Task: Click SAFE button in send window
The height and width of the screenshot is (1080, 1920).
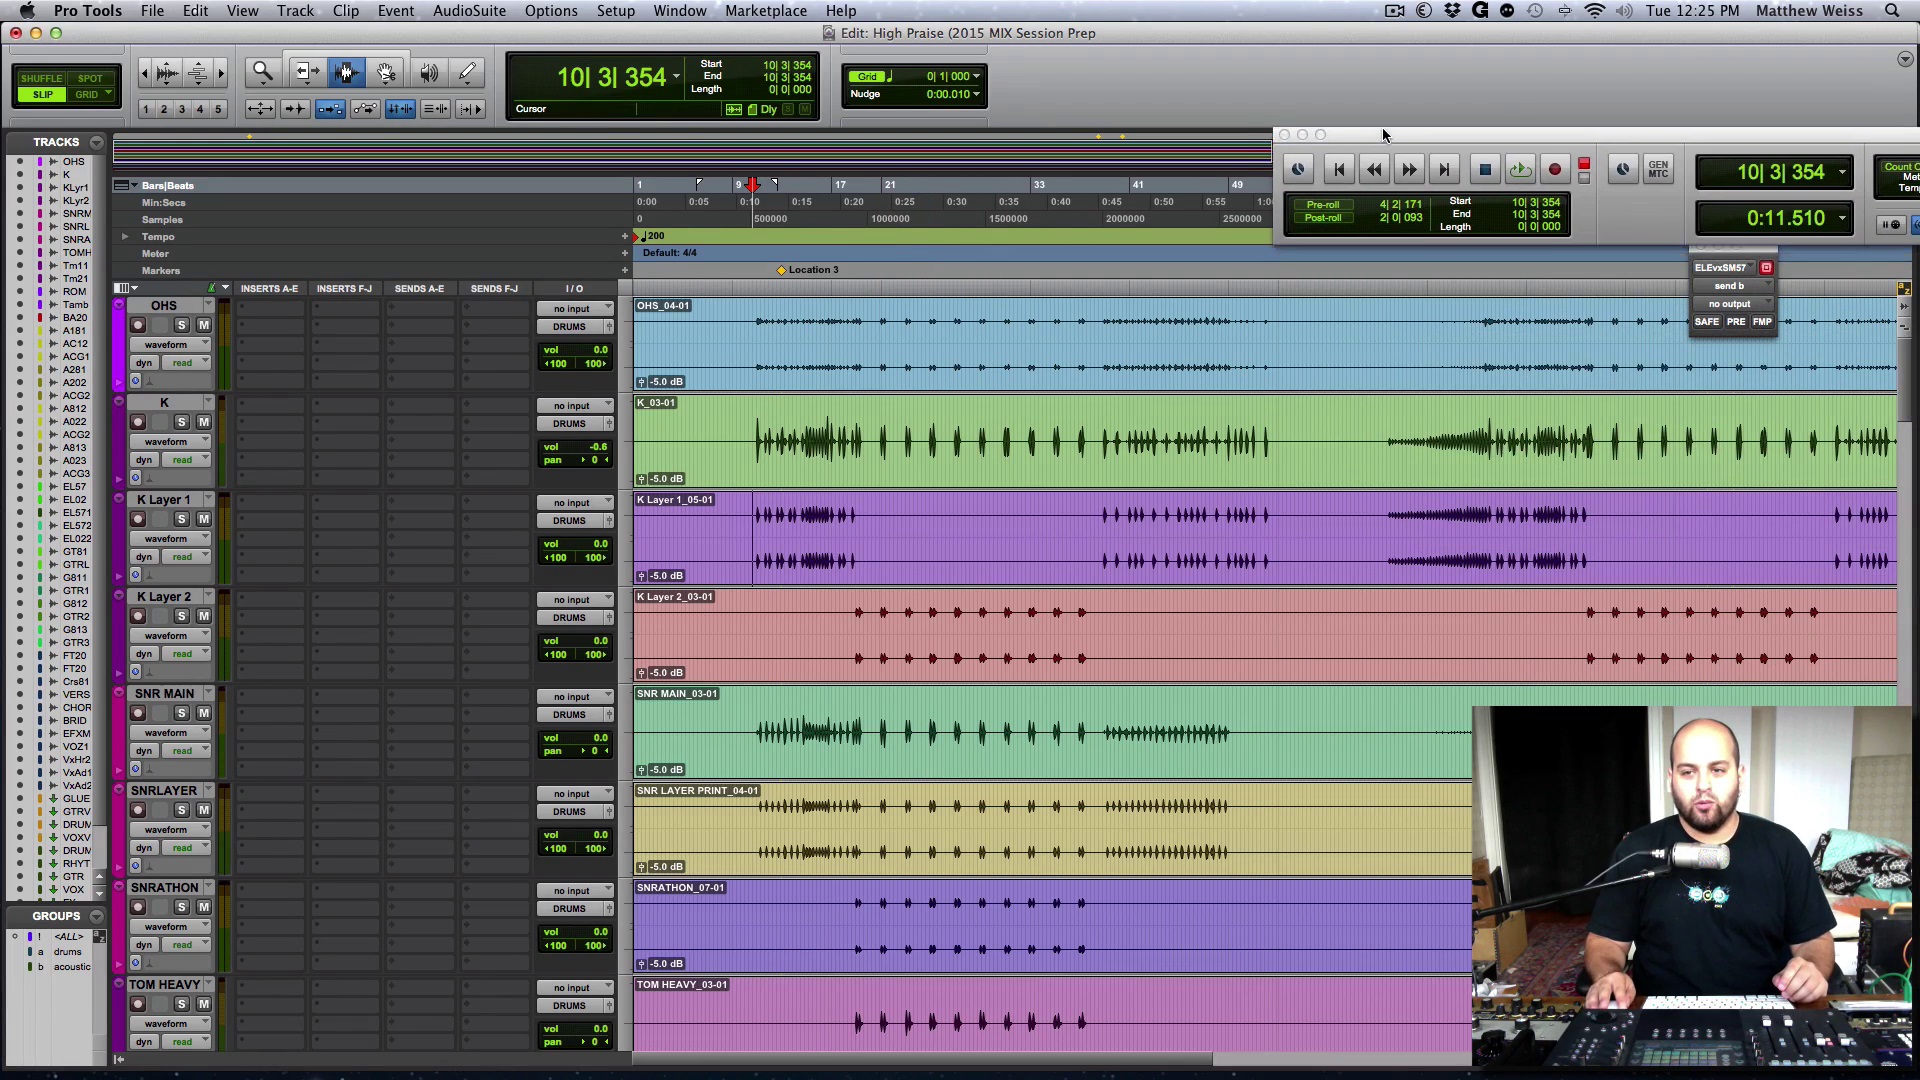Action: tap(1707, 322)
